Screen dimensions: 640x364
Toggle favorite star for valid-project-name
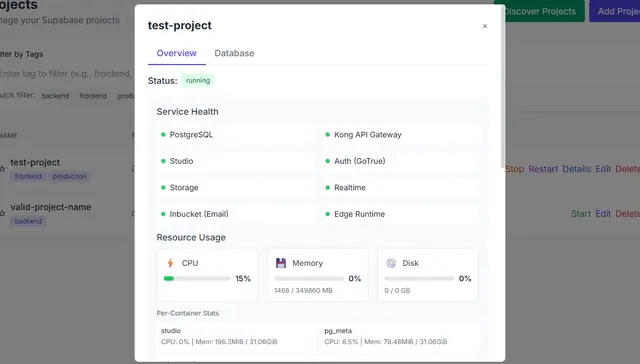(2, 213)
